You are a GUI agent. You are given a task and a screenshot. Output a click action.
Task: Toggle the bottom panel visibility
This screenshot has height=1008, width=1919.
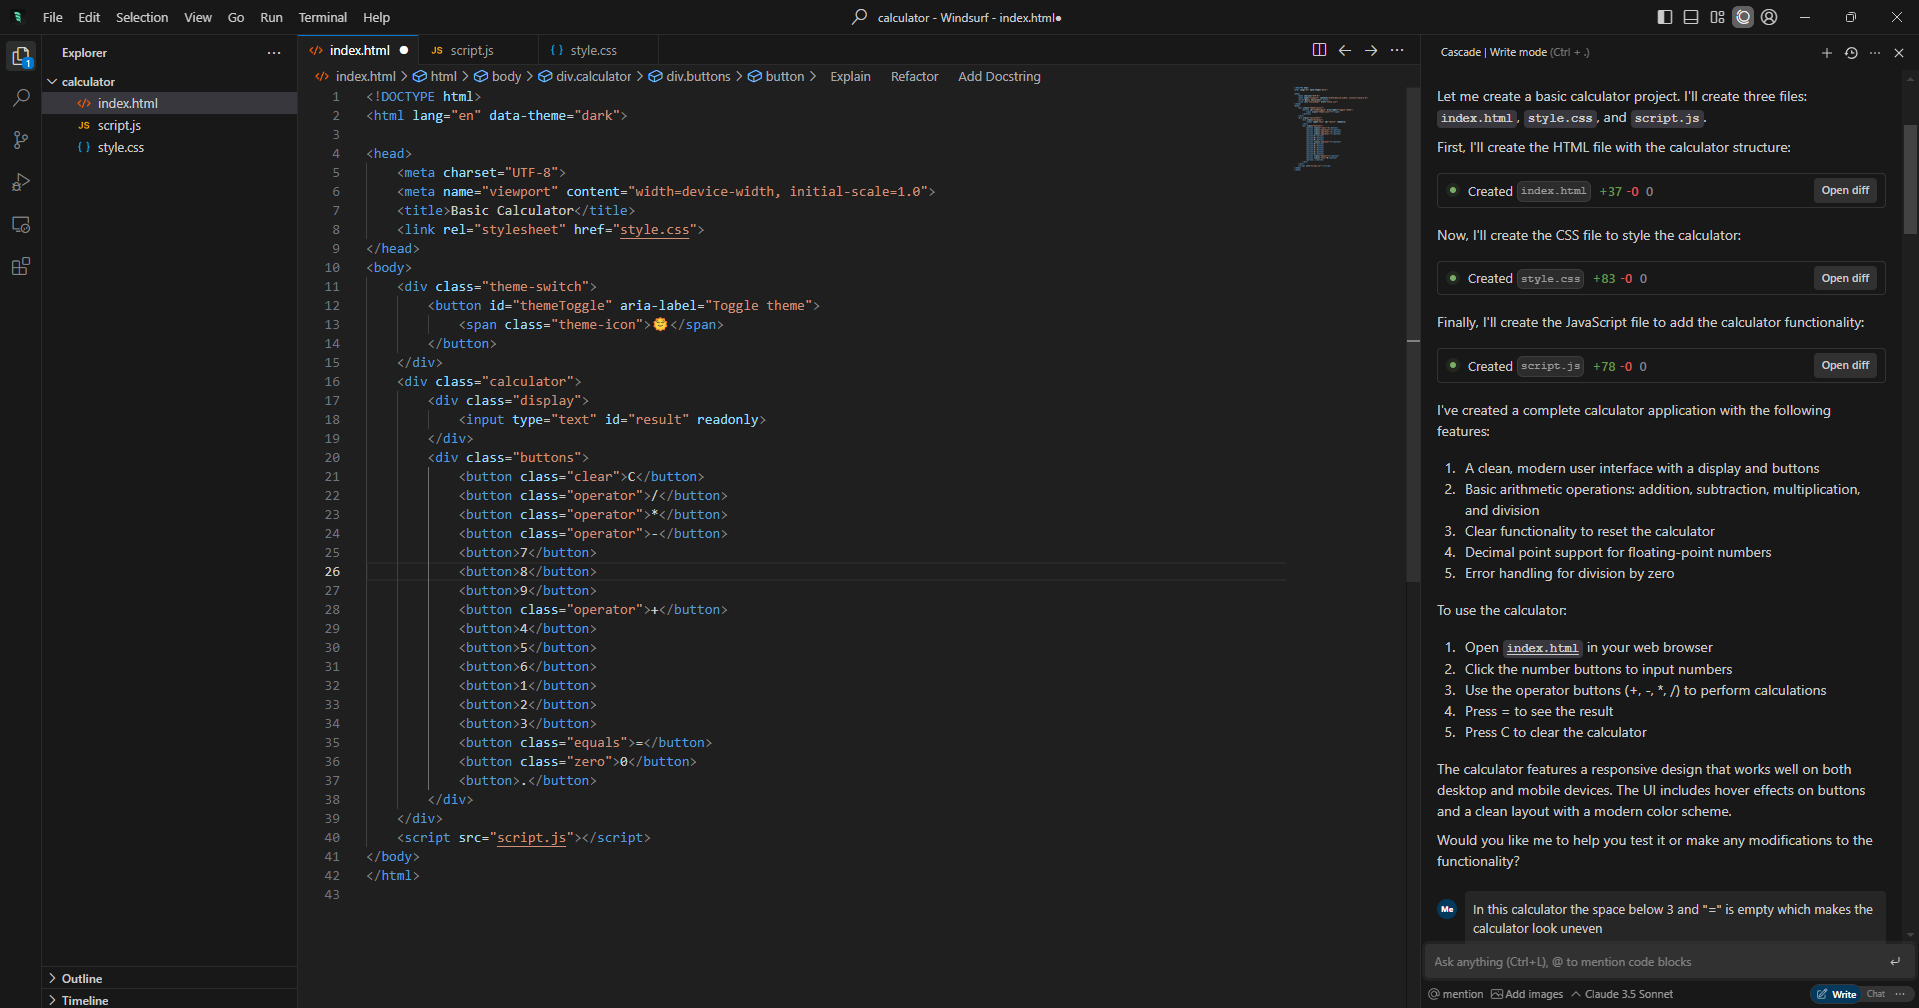[1690, 17]
